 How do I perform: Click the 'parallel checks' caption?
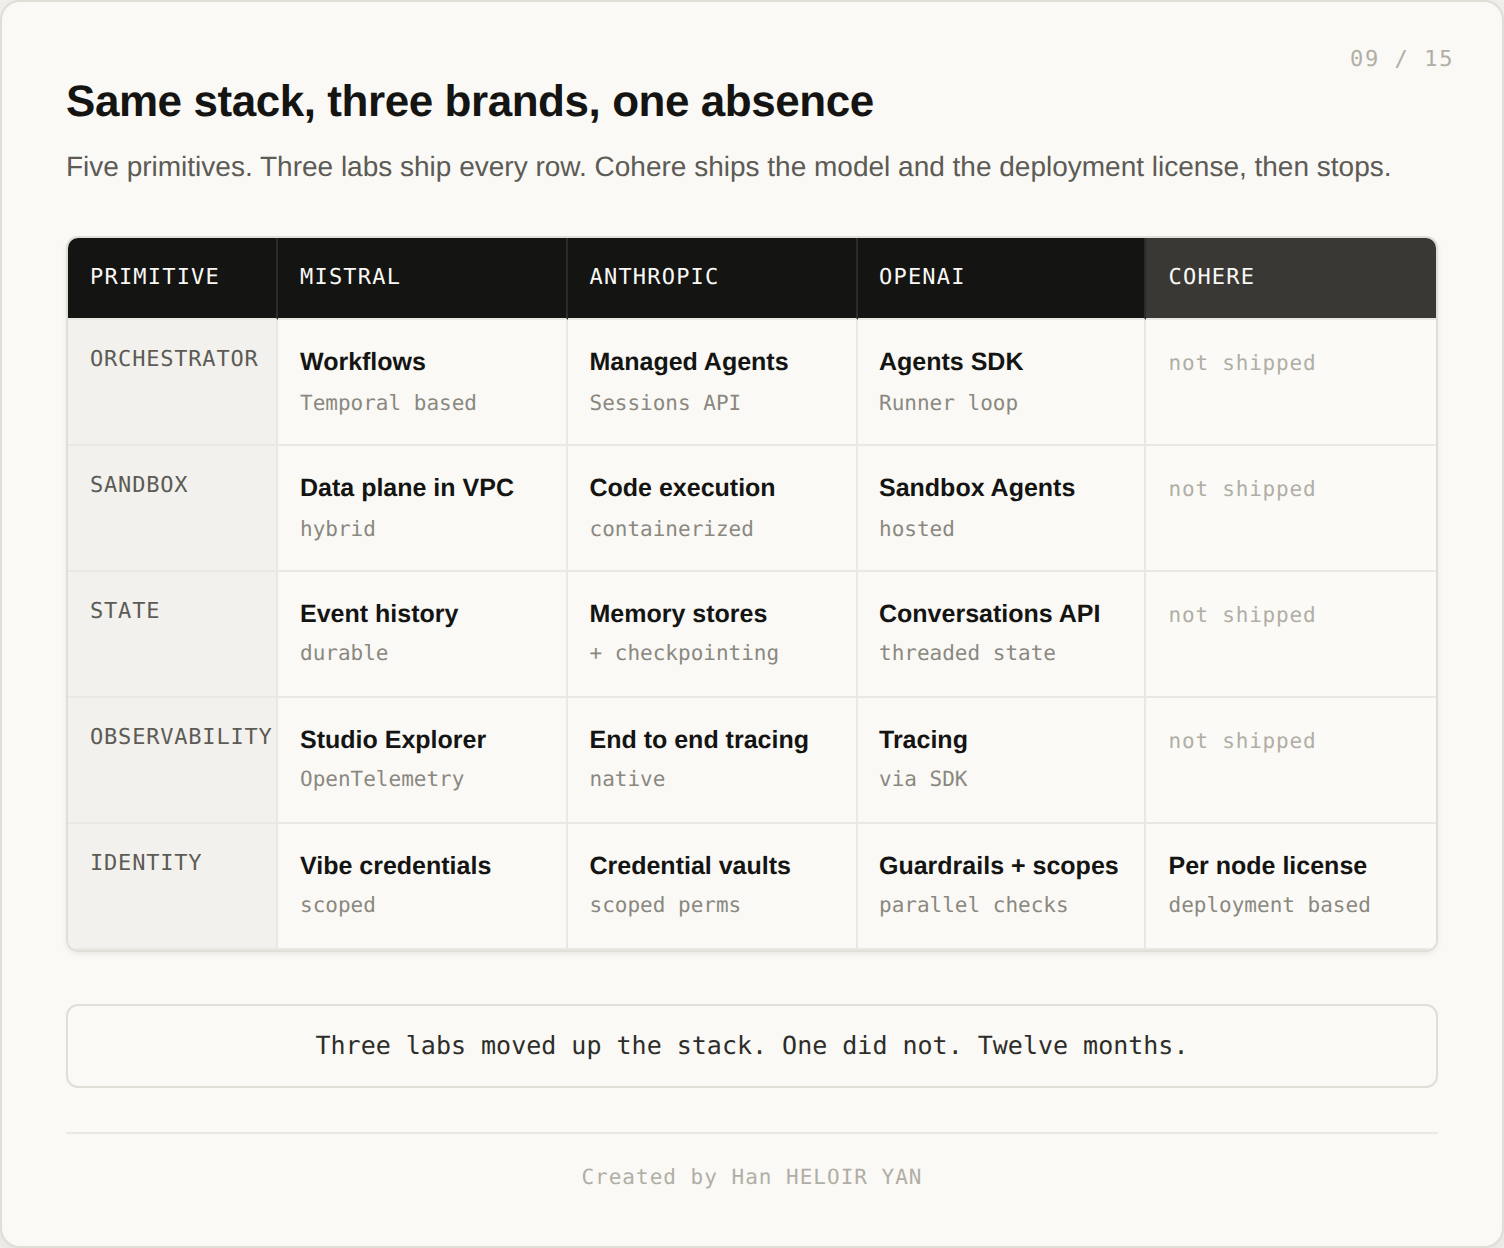coord(973,905)
